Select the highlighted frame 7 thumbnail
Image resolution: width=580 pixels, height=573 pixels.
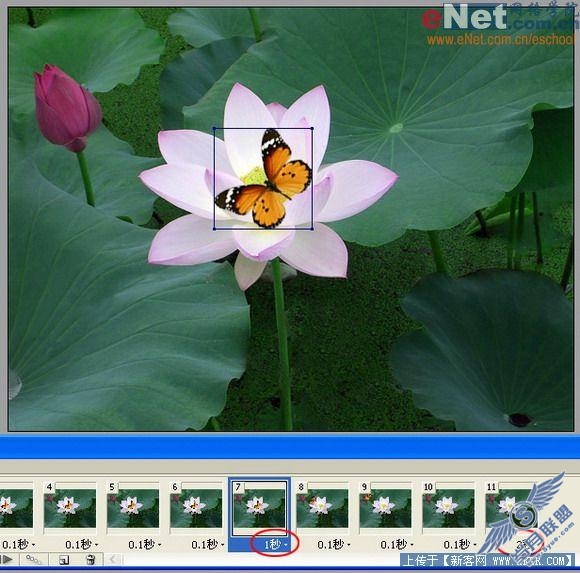(x=259, y=508)
